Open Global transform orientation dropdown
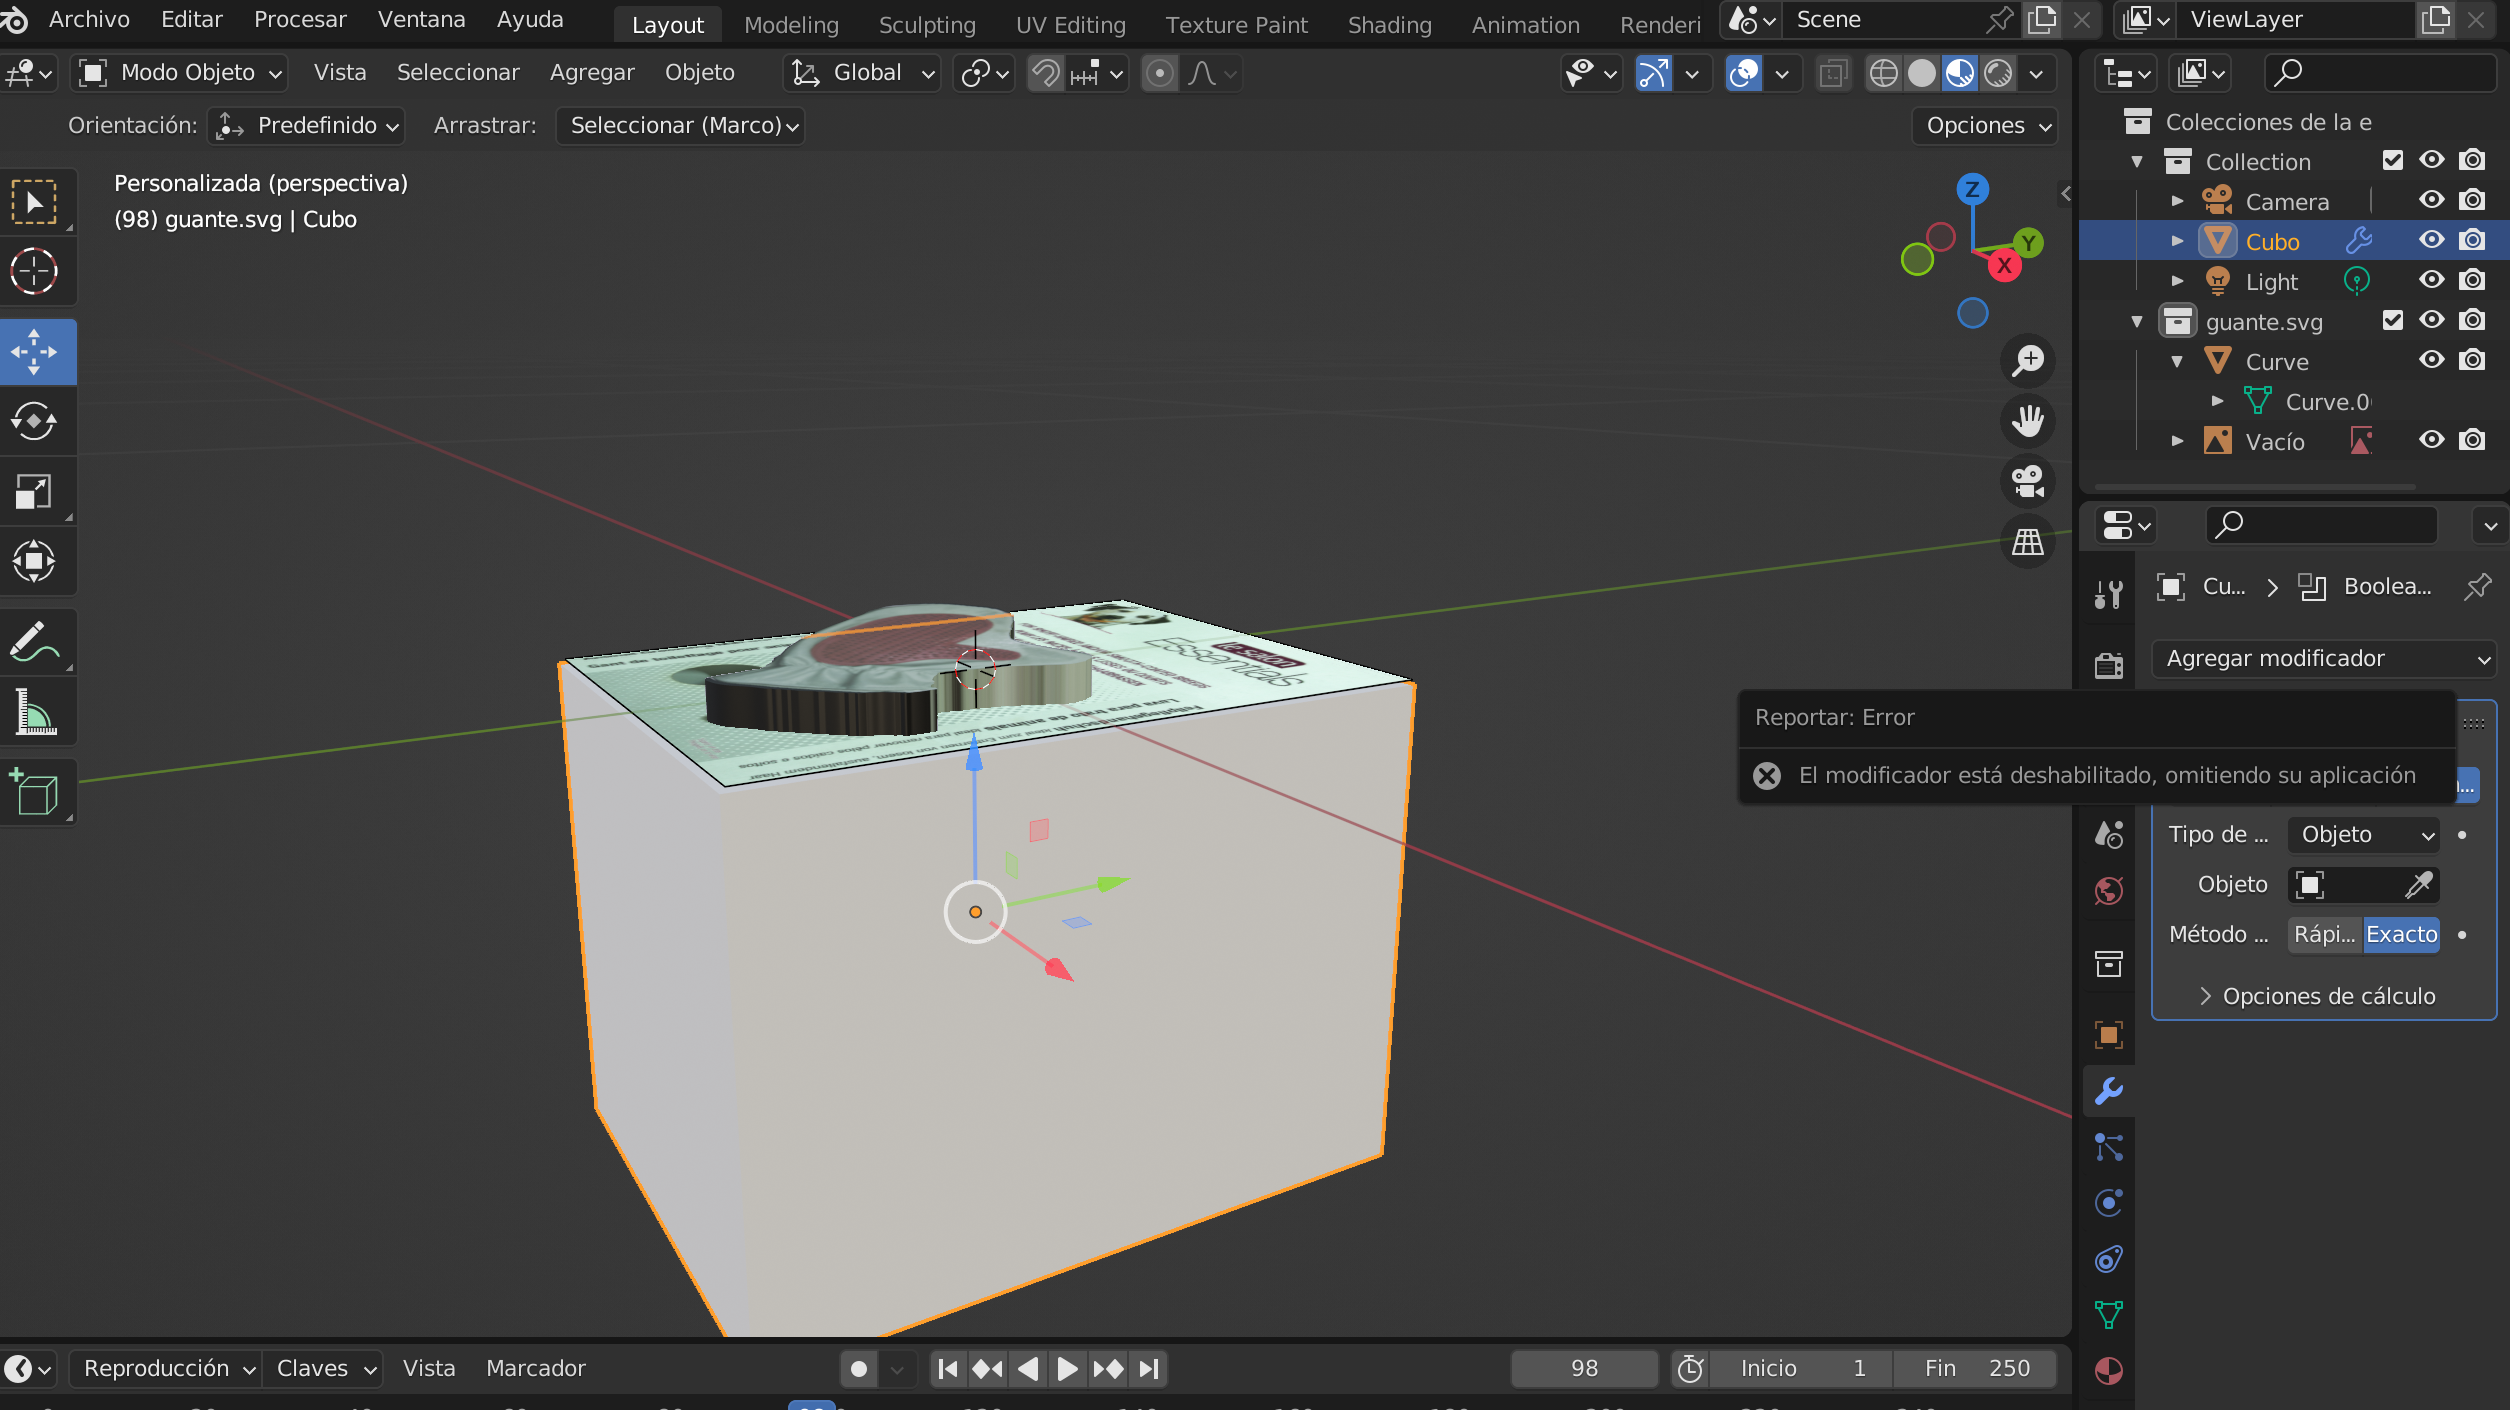 [862, 72]
